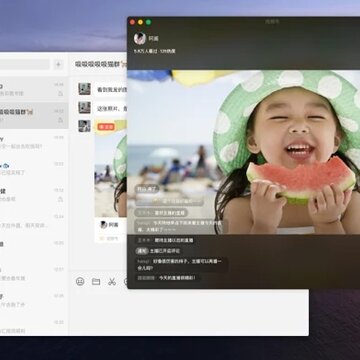Close the live stream window with red button
This screenshot has height=360, width=360.
132,22
